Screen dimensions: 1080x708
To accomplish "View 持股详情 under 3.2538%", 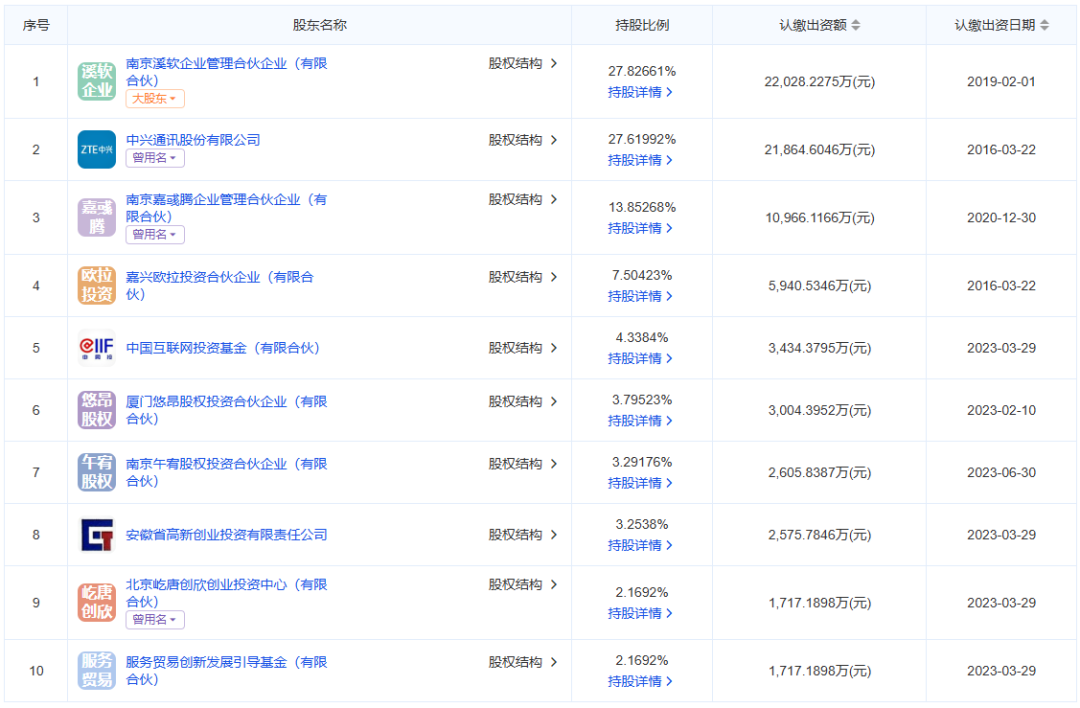I will 640,545.
